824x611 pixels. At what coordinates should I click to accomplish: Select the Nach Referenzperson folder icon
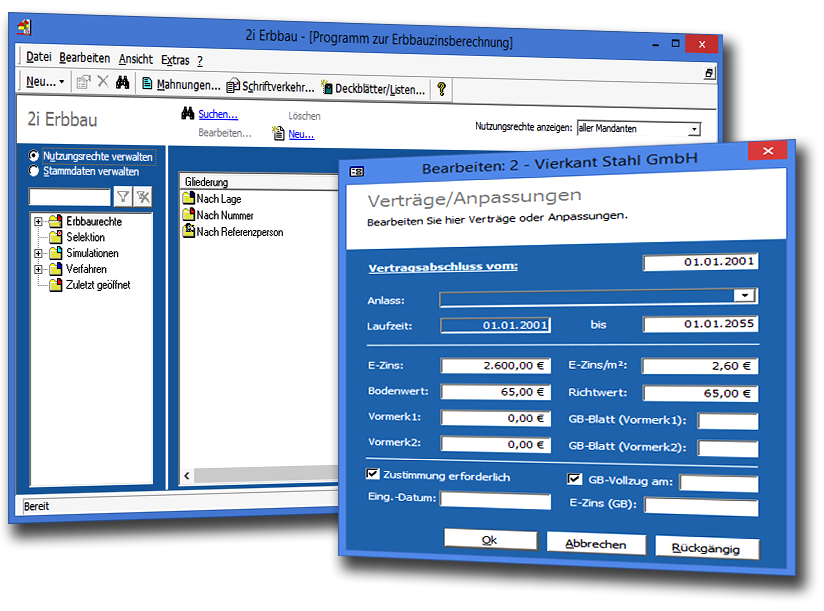pos(188,232)
